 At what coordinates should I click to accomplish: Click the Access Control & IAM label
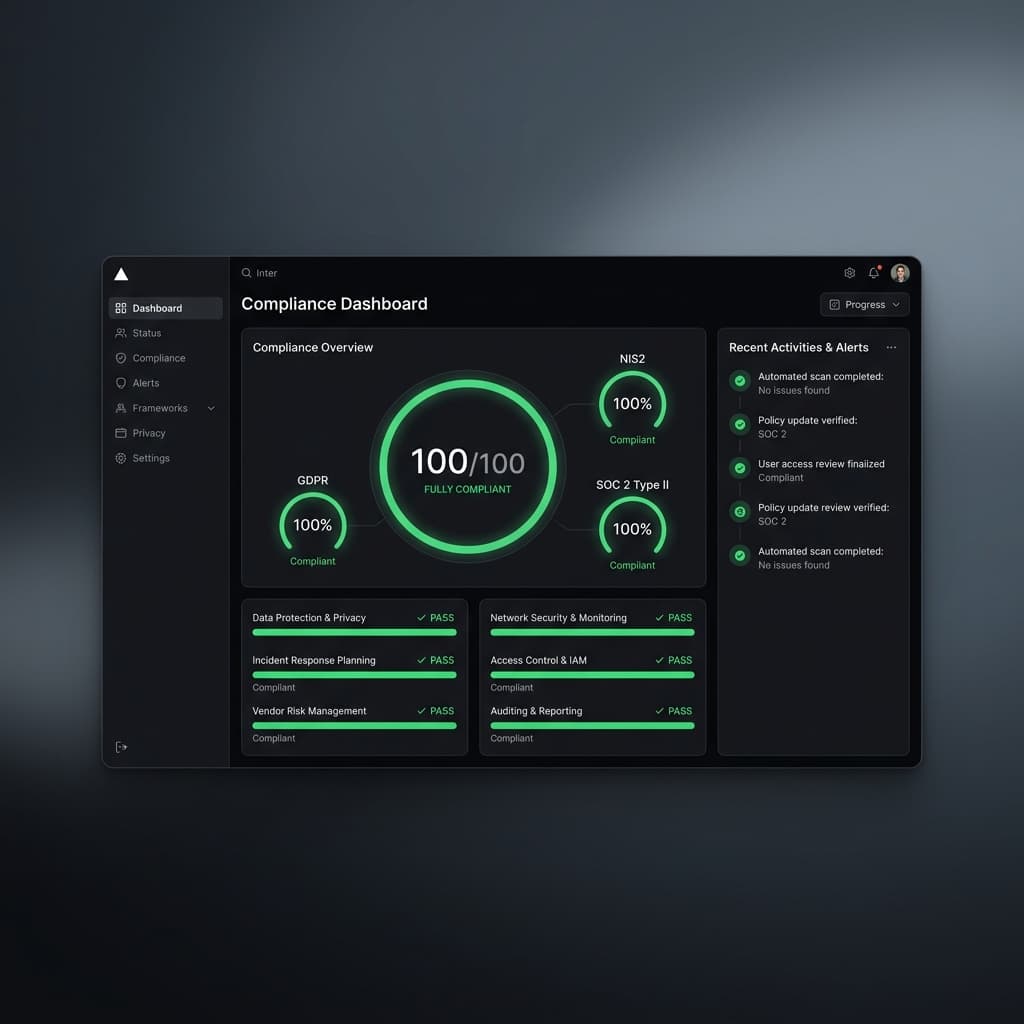coord(538,661)
